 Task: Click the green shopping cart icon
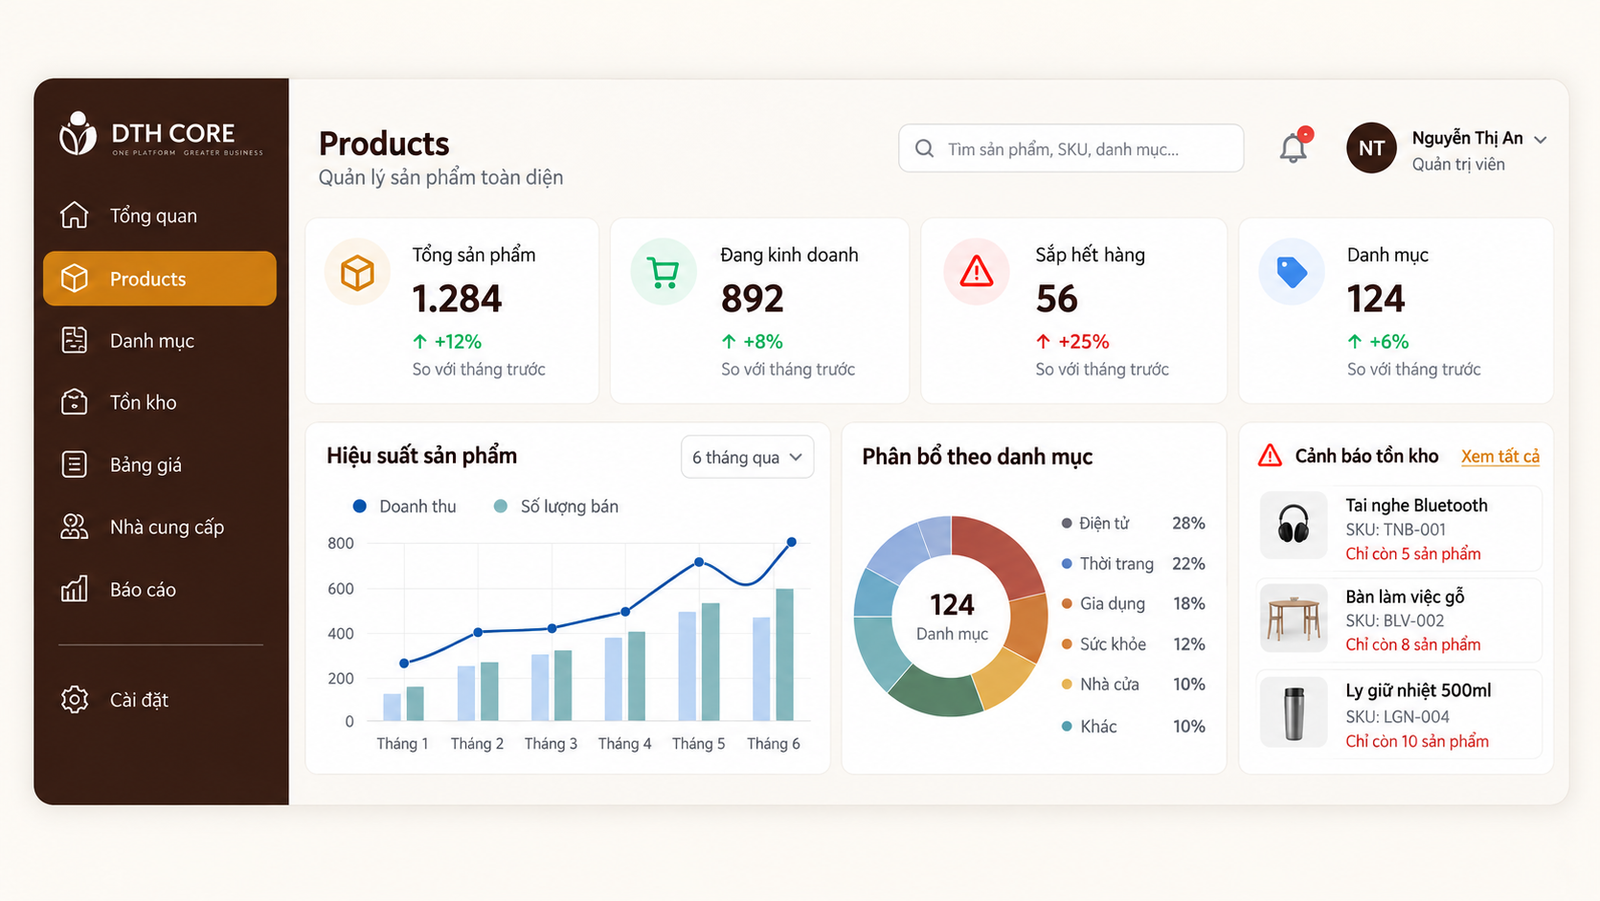pyautogui.click(x=663, y=272)
